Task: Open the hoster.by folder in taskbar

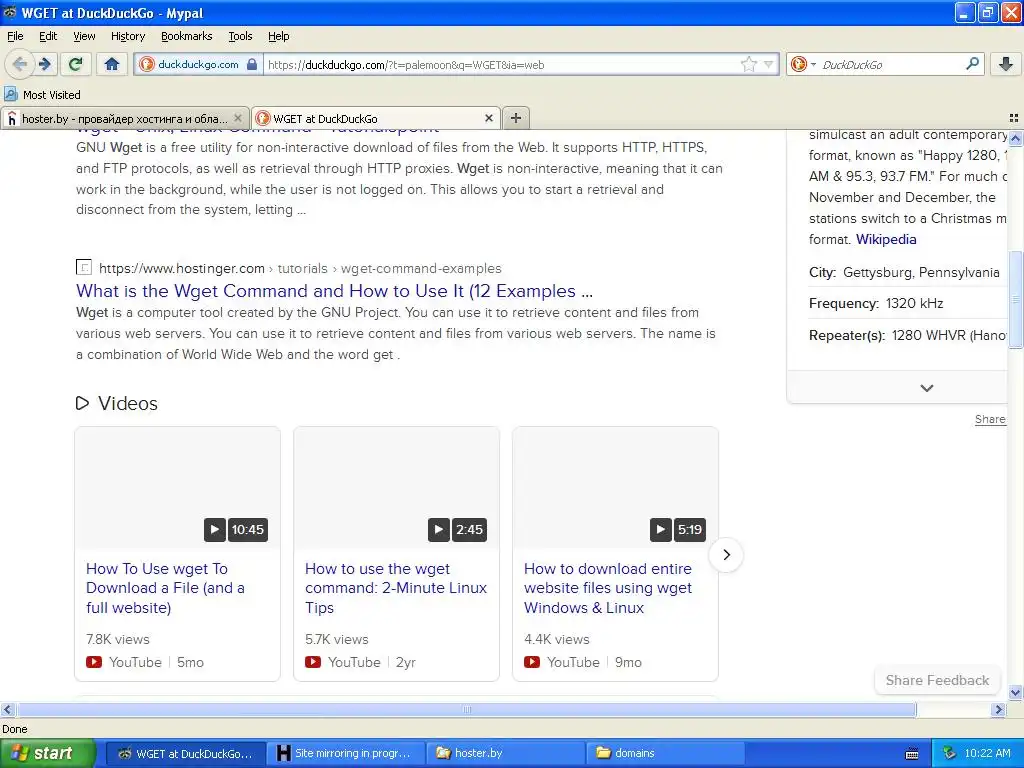Action: point(505,753)
